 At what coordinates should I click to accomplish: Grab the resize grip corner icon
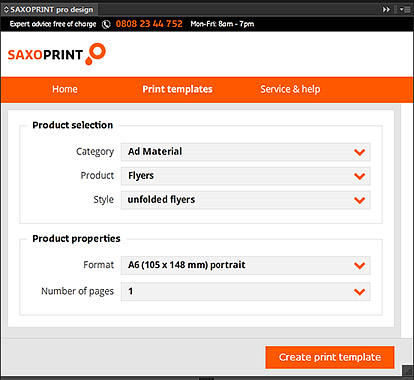click(x=408, y=370)
